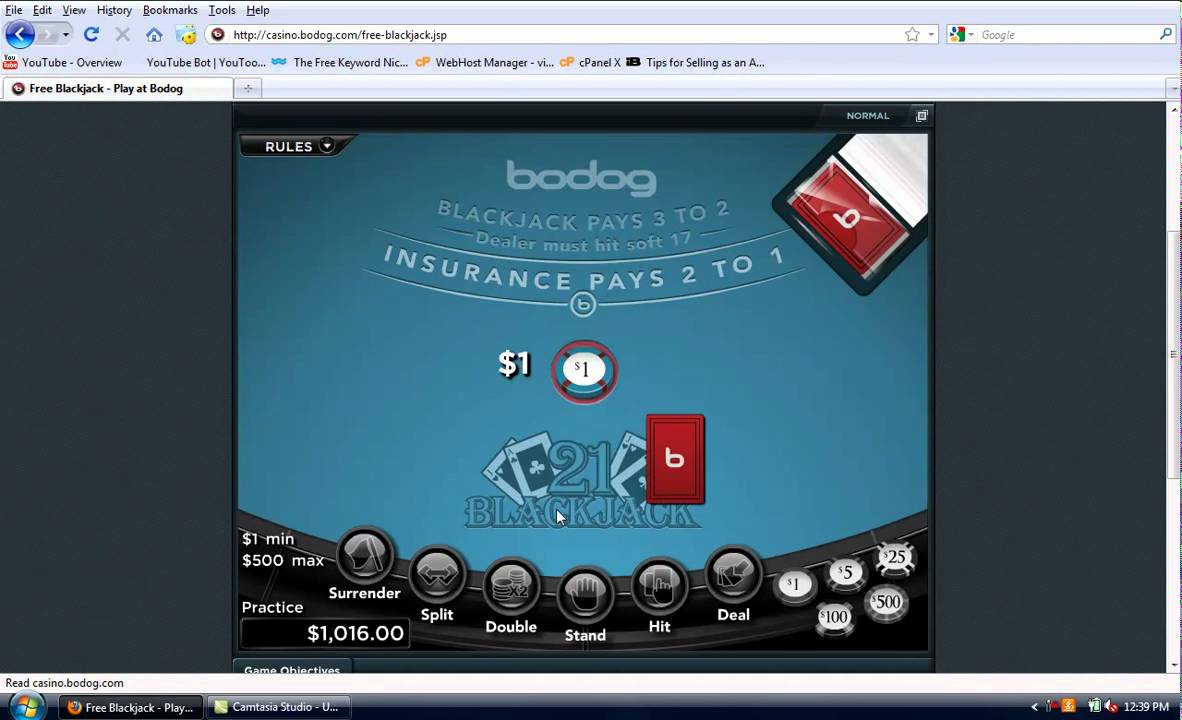Open The Free Keyword Nic... bookmark
1182x720 pixels.
[340, 63]
